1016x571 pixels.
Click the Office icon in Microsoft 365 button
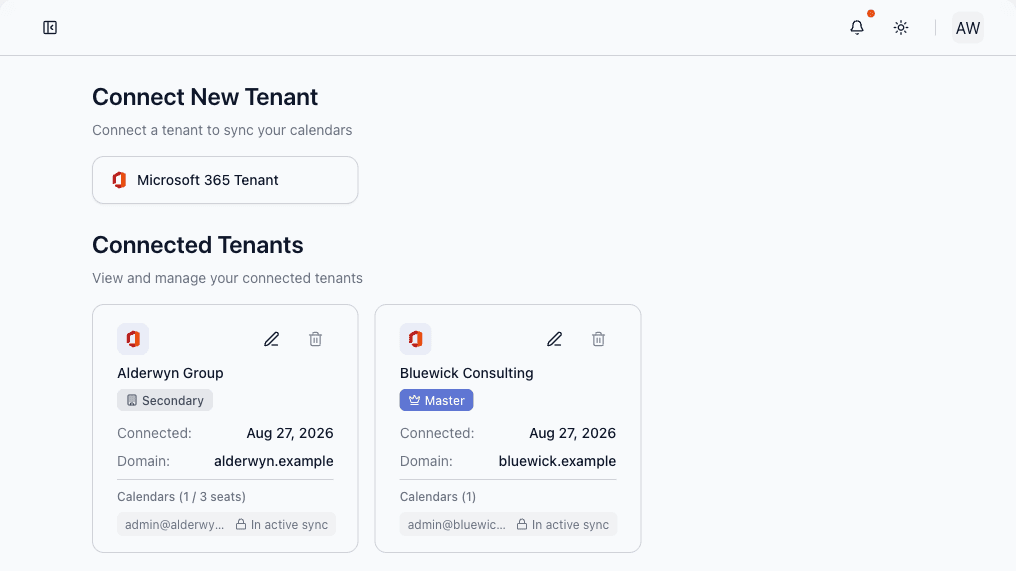click(x=119, y=180)
